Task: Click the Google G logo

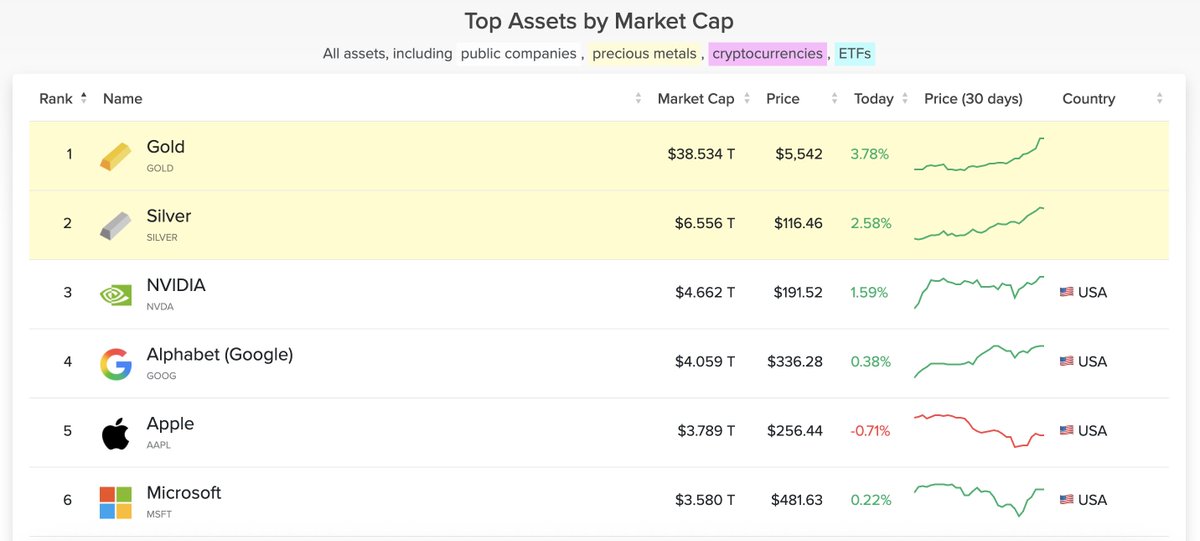Action: (116, 364)
